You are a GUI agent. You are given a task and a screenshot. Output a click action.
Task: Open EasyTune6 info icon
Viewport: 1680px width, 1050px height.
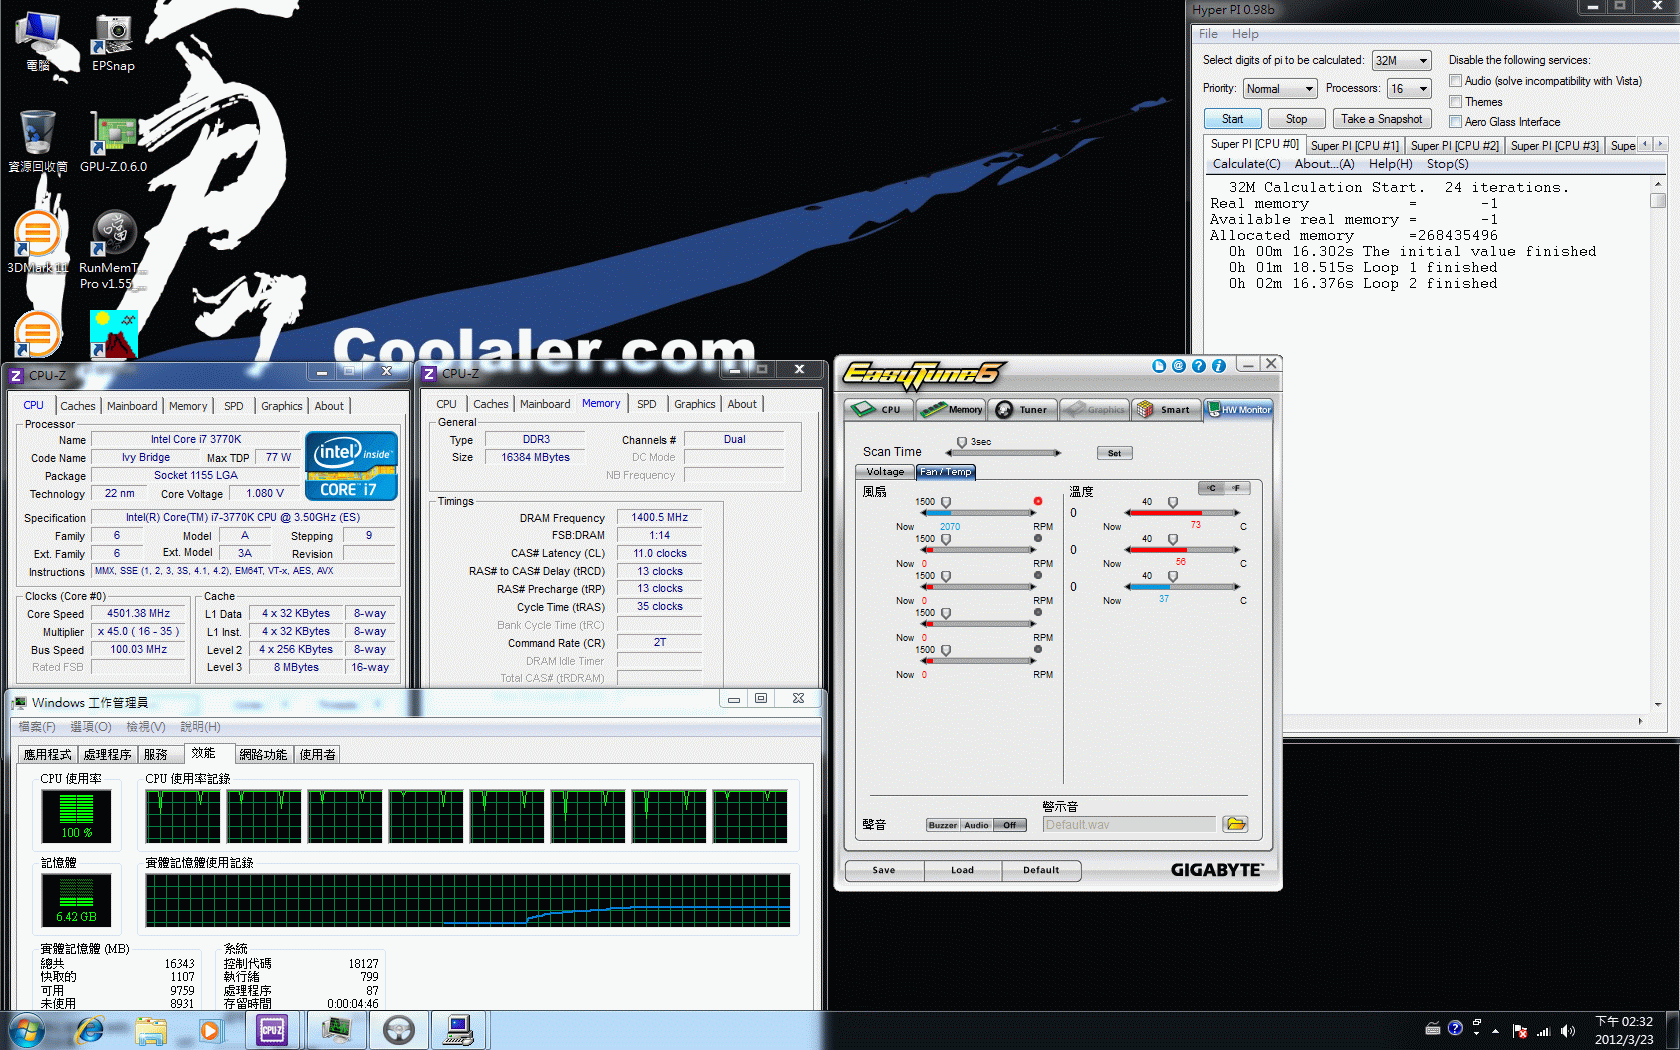pyautogui.click(x=1219, y=366)
